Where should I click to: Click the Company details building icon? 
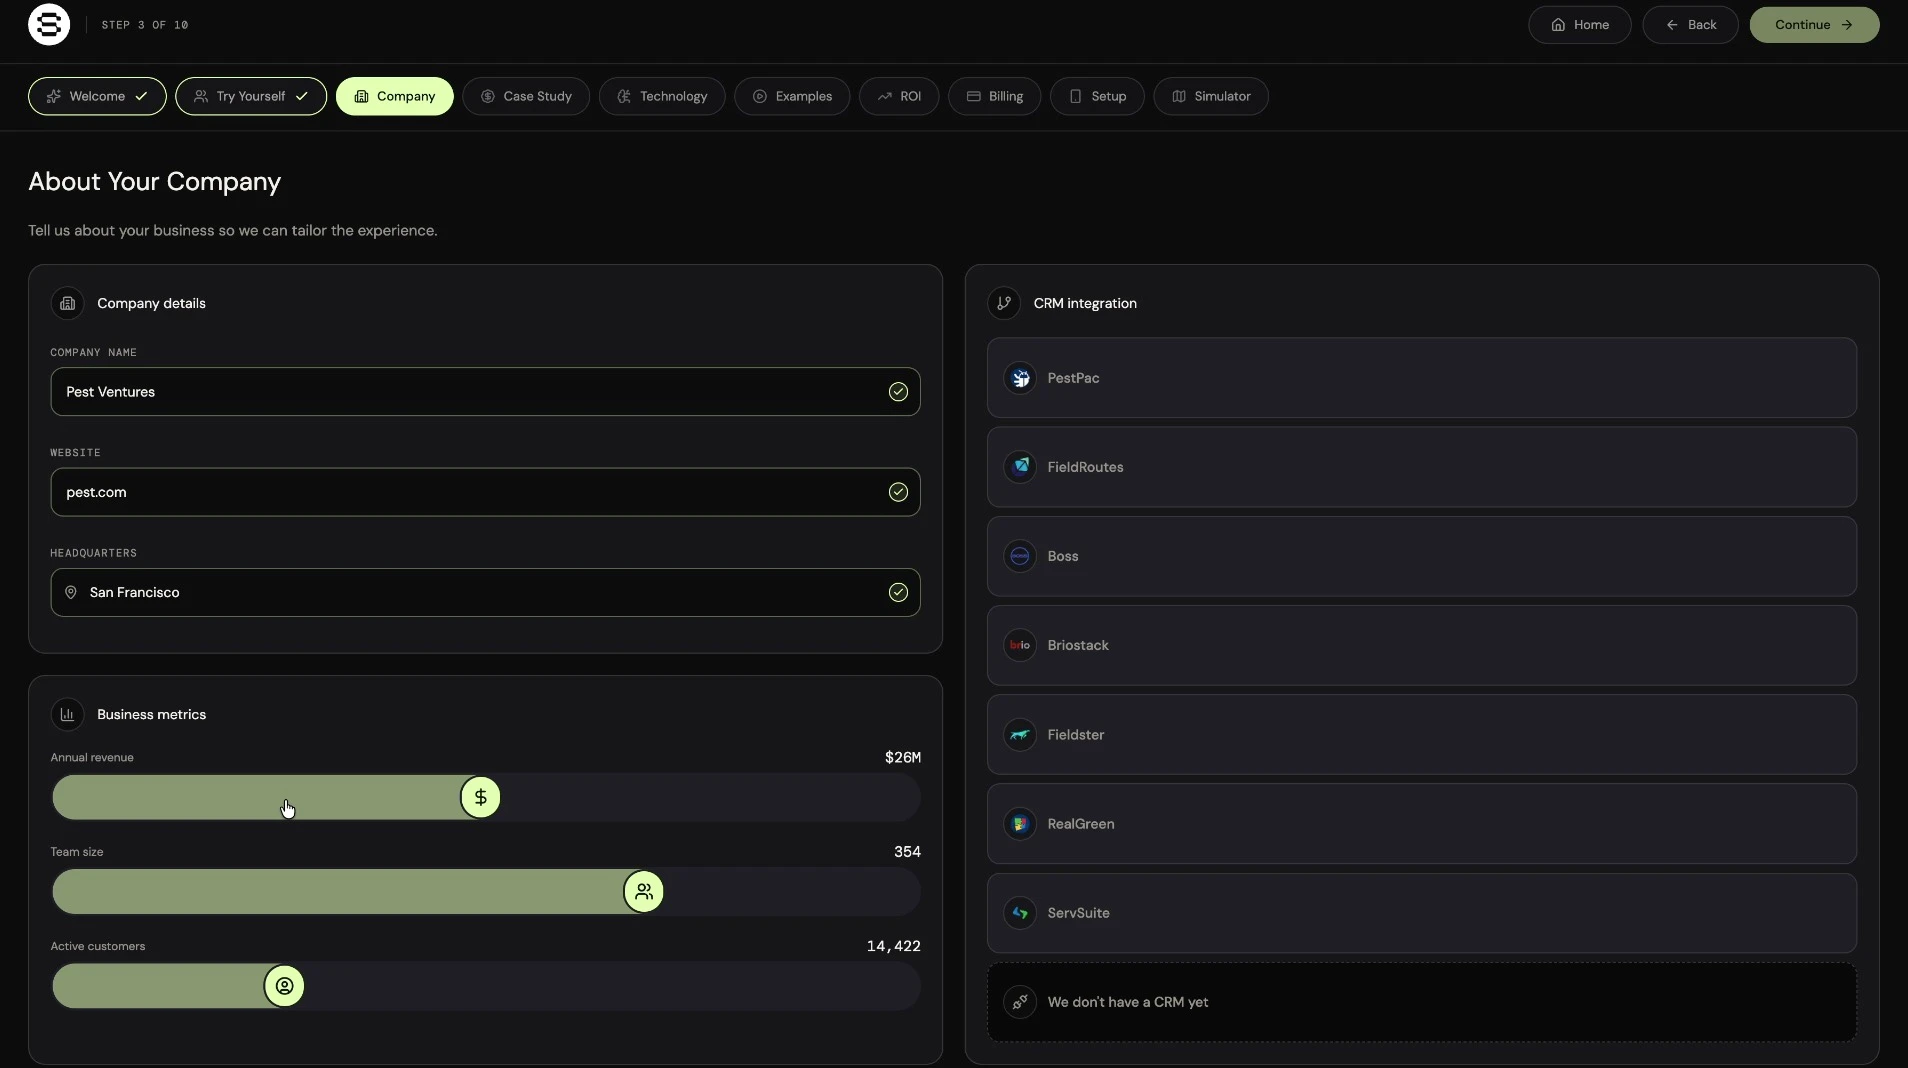pyautogui.click(x=67, y=303)
